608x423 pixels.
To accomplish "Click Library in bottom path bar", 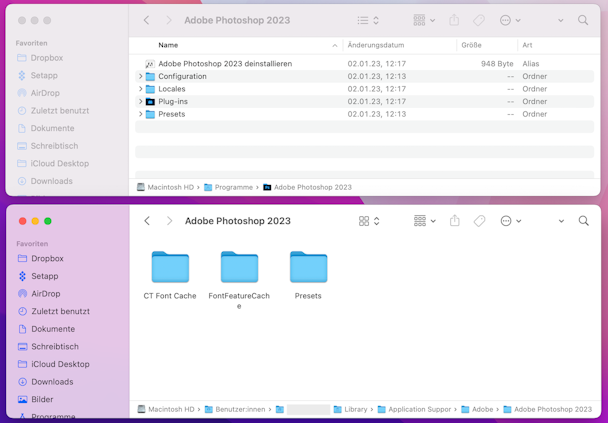I will (351, 409).
